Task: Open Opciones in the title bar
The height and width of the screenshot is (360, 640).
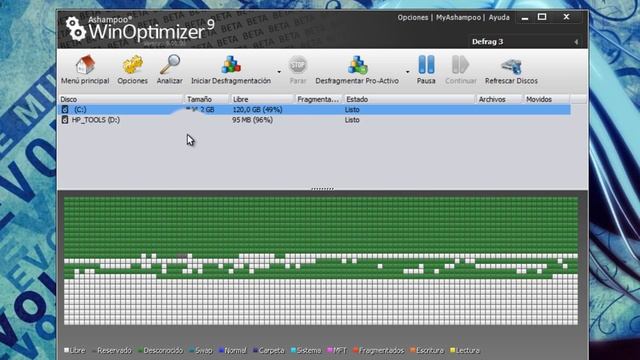Action: [413, 18]
